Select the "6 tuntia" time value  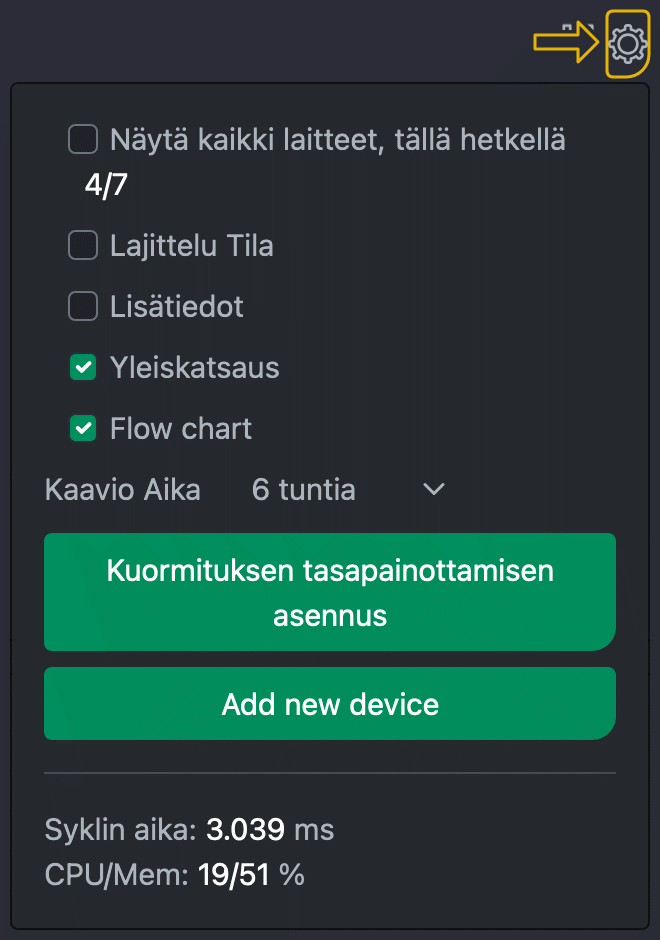point(303,489)
